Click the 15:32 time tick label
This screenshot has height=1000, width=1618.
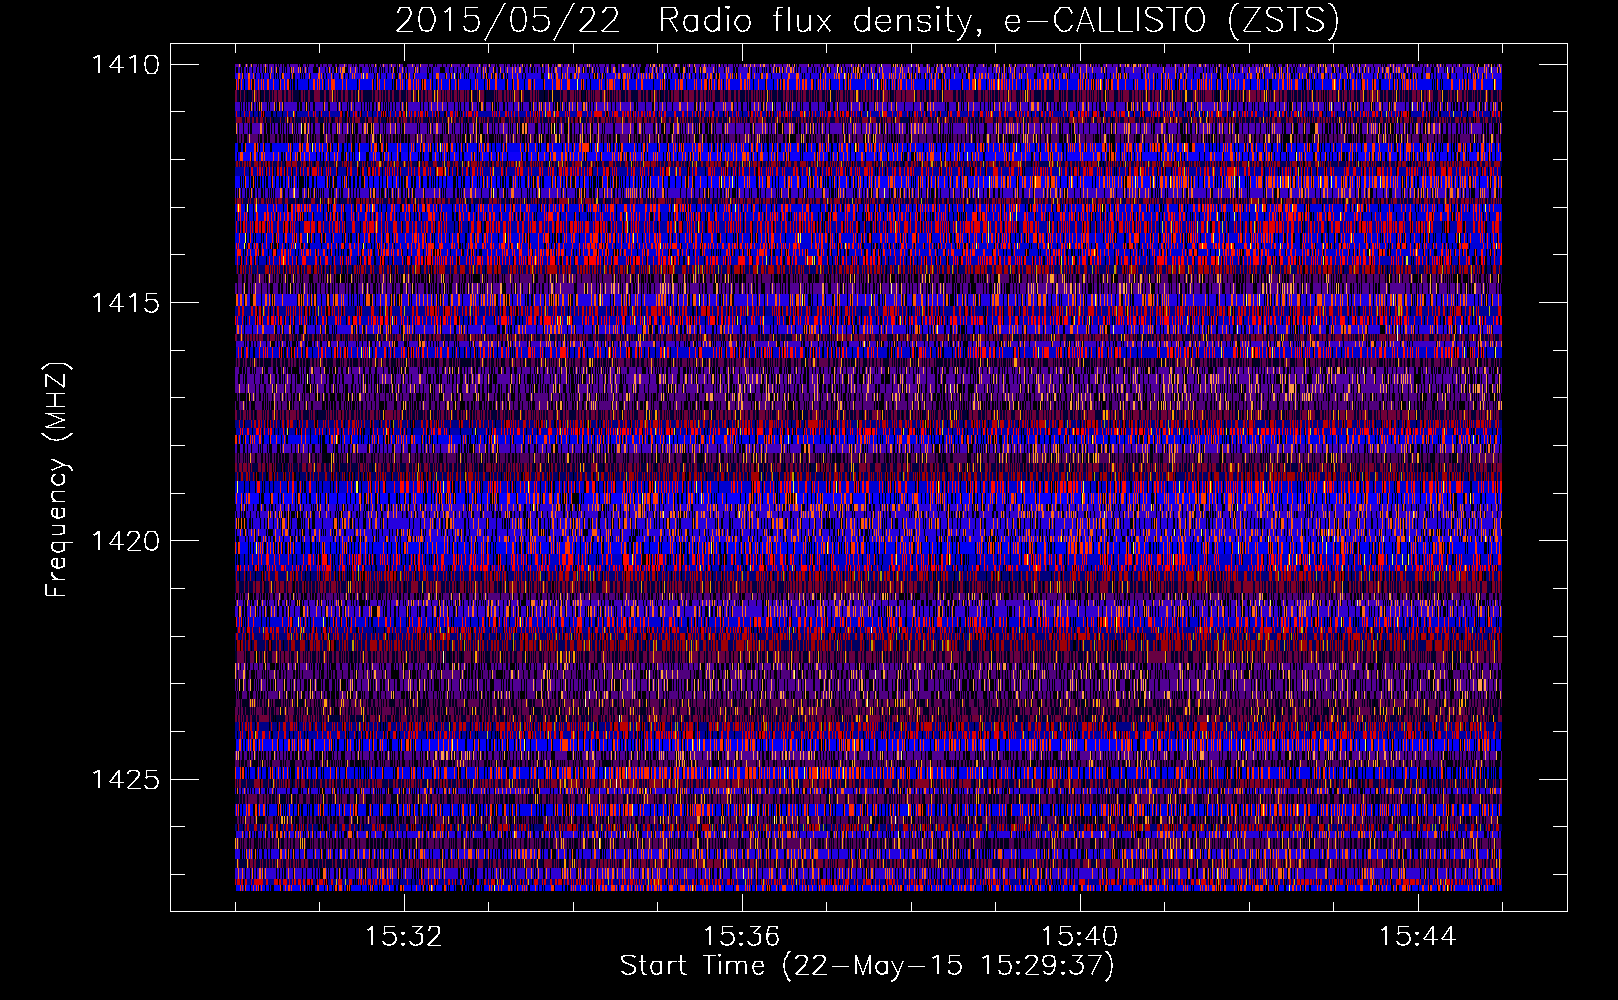pyautogui.click(x=403, y=936)
